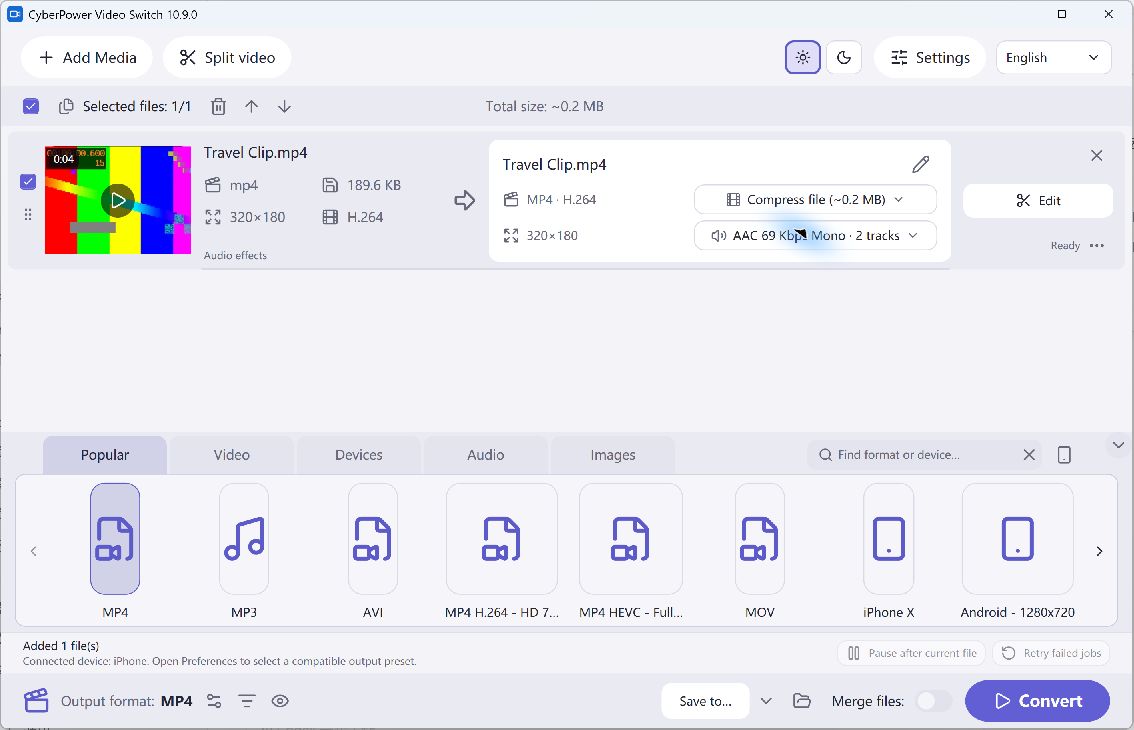
Task: Uncheck the Travel Clip.mp4 file checkbox
Action: (28, 182)
